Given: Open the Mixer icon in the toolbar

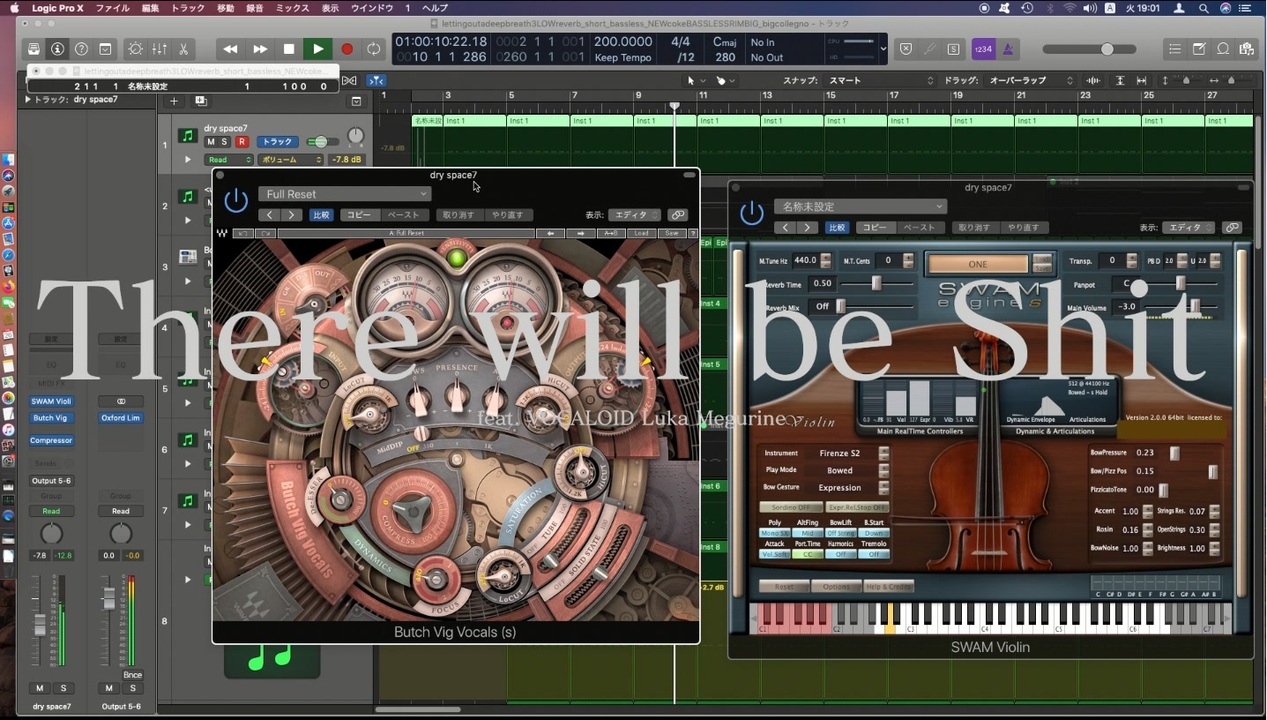Looking at the screenshot, I should pyautogui.click(x=160, y=49).
